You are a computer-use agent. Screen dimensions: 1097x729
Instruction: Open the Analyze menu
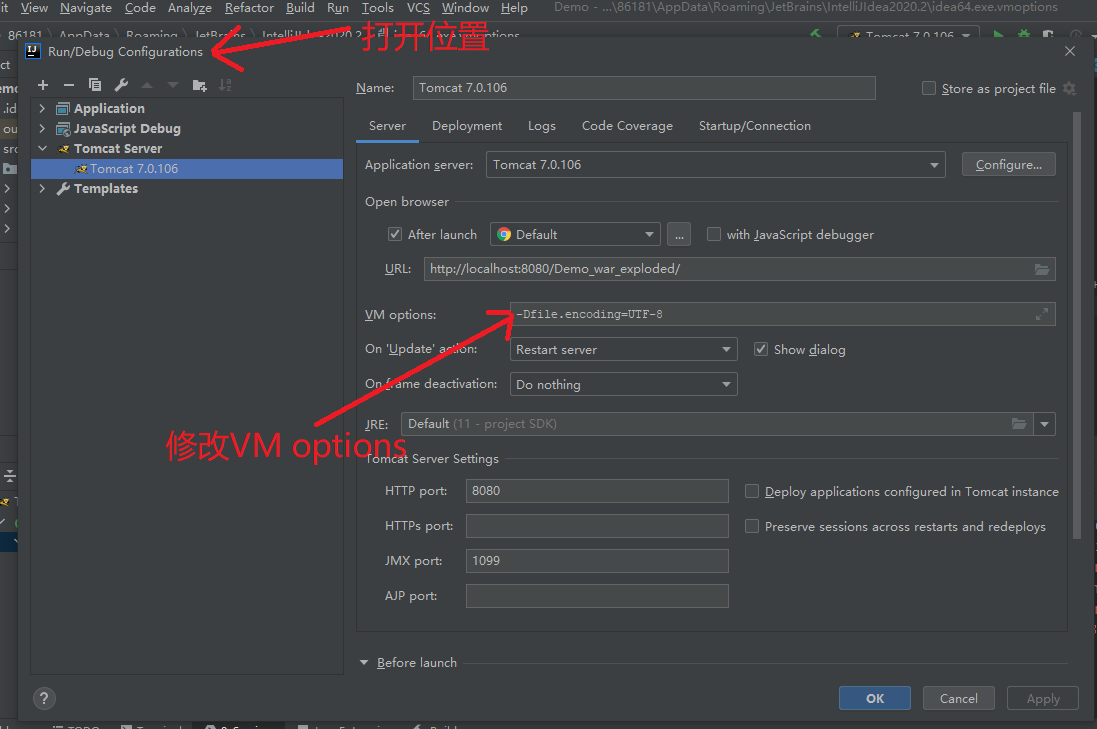(190, 8)
